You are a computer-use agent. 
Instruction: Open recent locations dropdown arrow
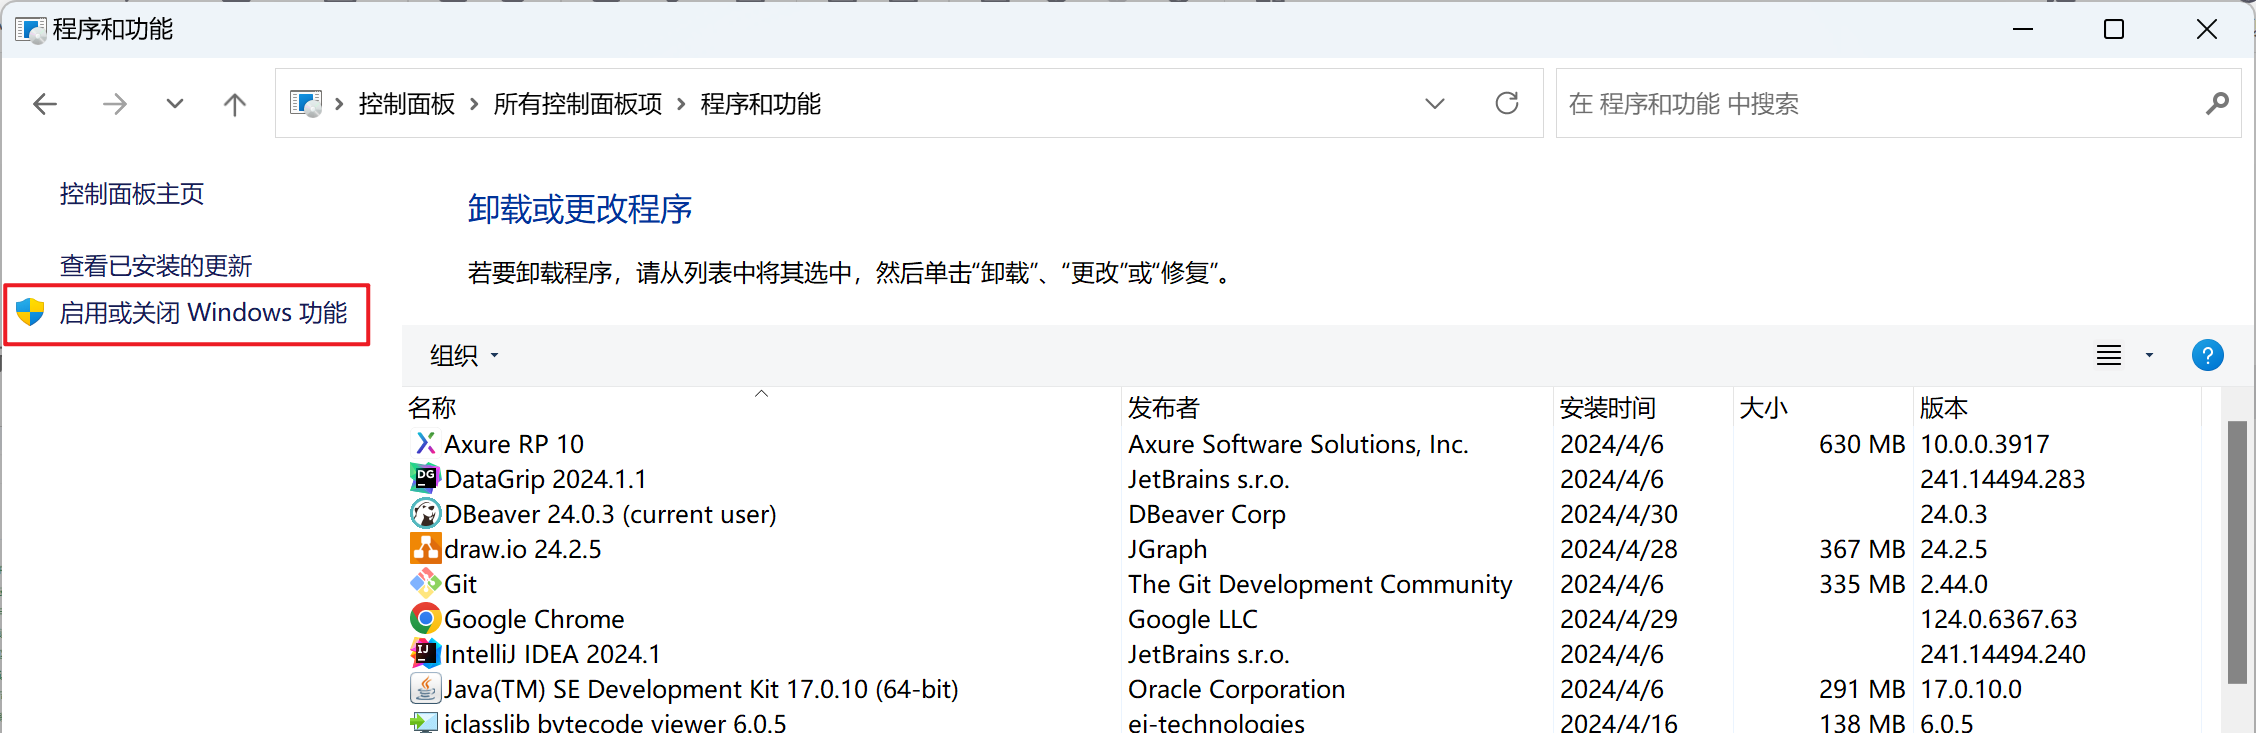coord(175,104)
